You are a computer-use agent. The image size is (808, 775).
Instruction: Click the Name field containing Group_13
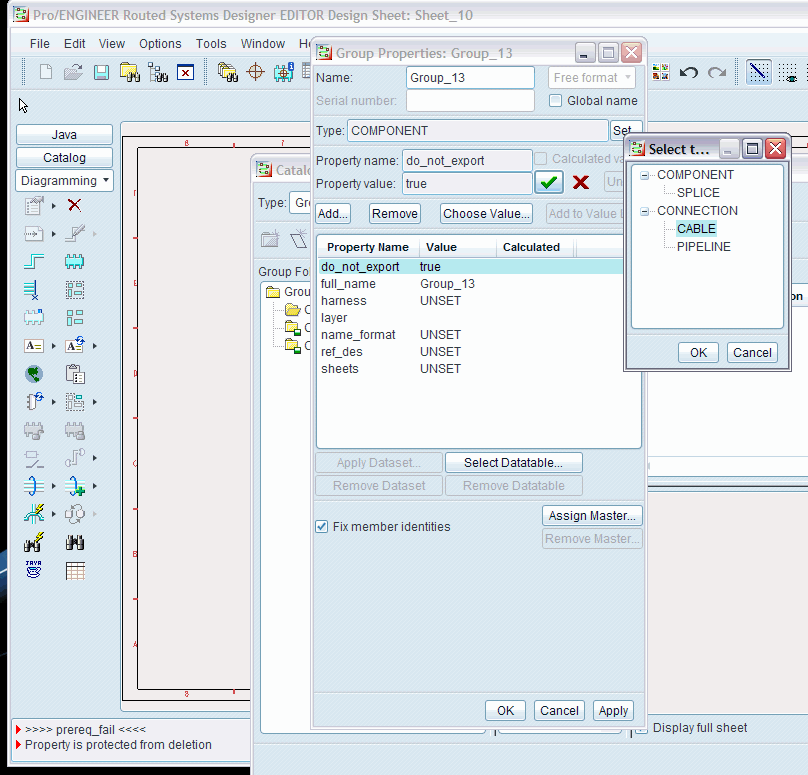pos(470,78)
